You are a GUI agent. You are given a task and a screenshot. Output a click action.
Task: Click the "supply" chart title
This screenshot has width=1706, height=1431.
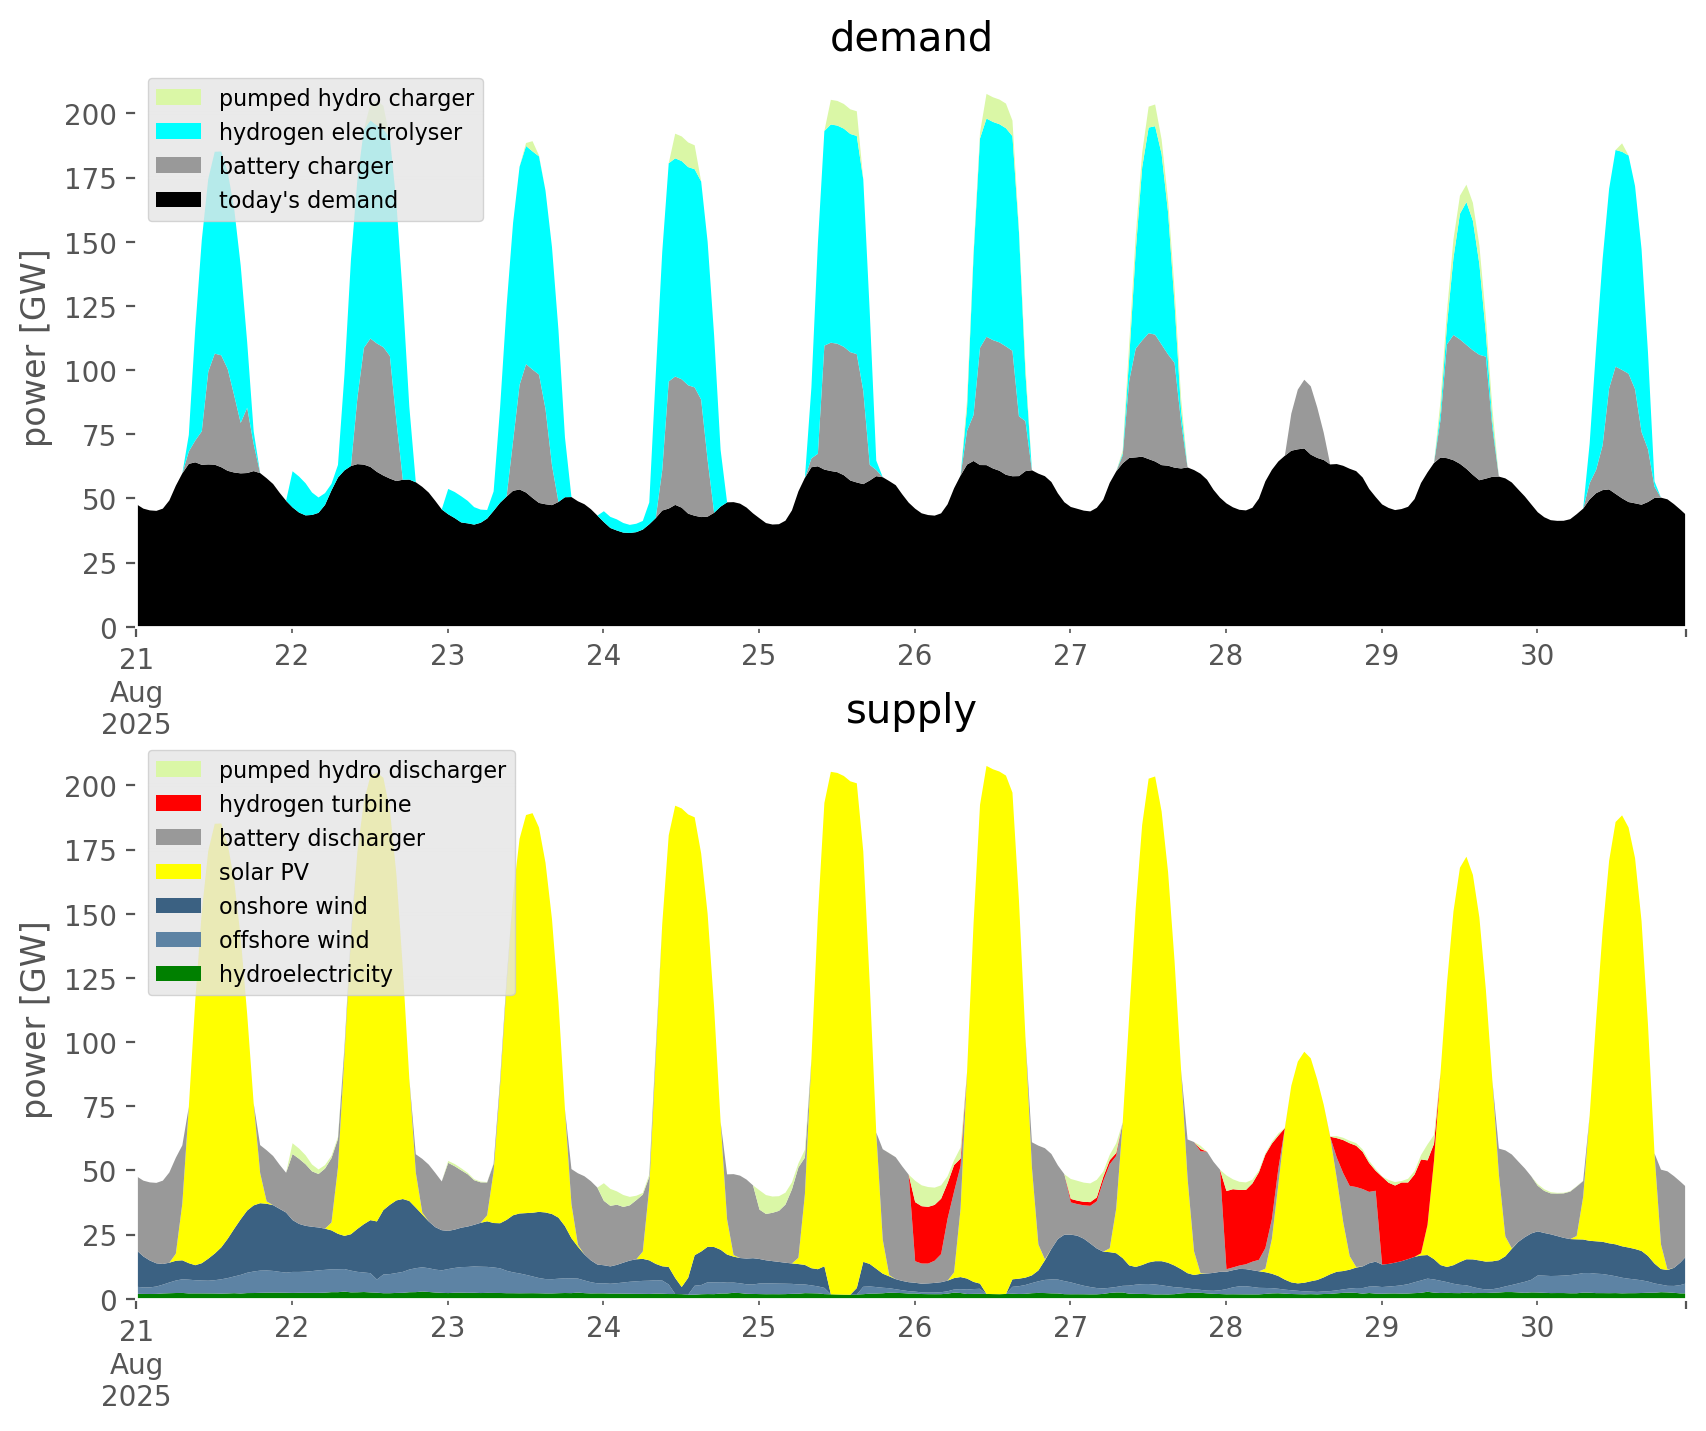coord(911,710)
